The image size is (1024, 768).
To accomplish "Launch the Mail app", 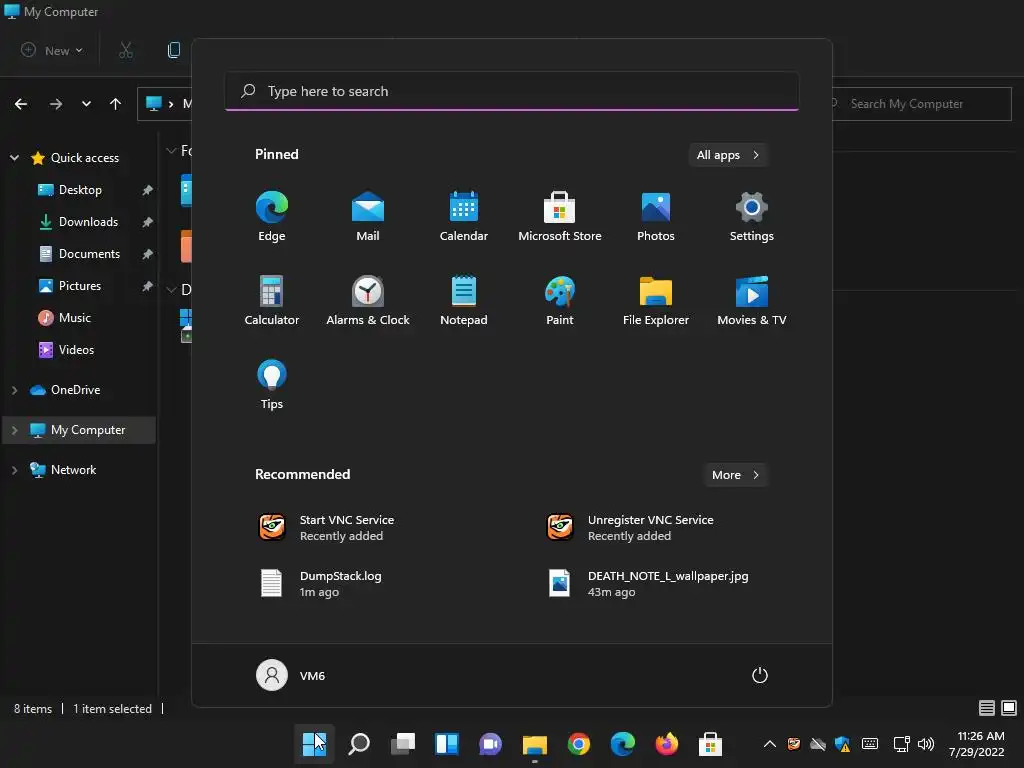I will [x=368, y=217].
